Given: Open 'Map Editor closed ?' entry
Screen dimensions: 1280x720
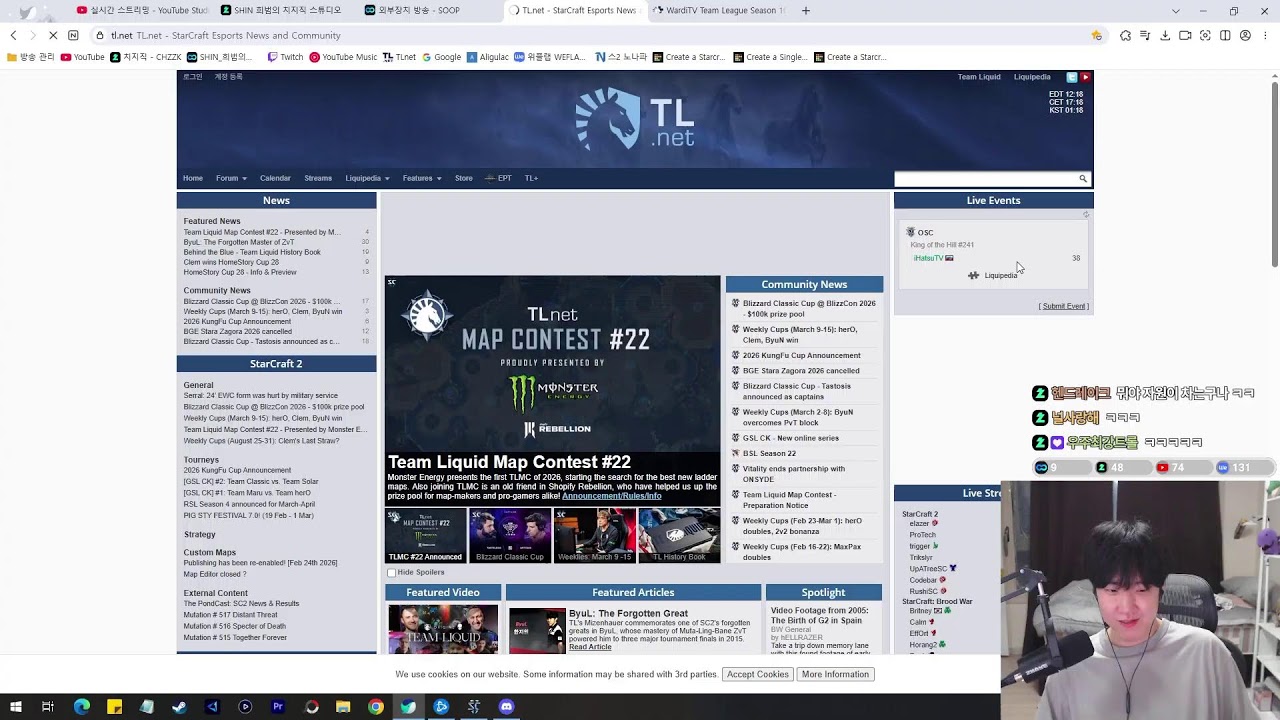Looking at the screenshot, I should (214, 574).
